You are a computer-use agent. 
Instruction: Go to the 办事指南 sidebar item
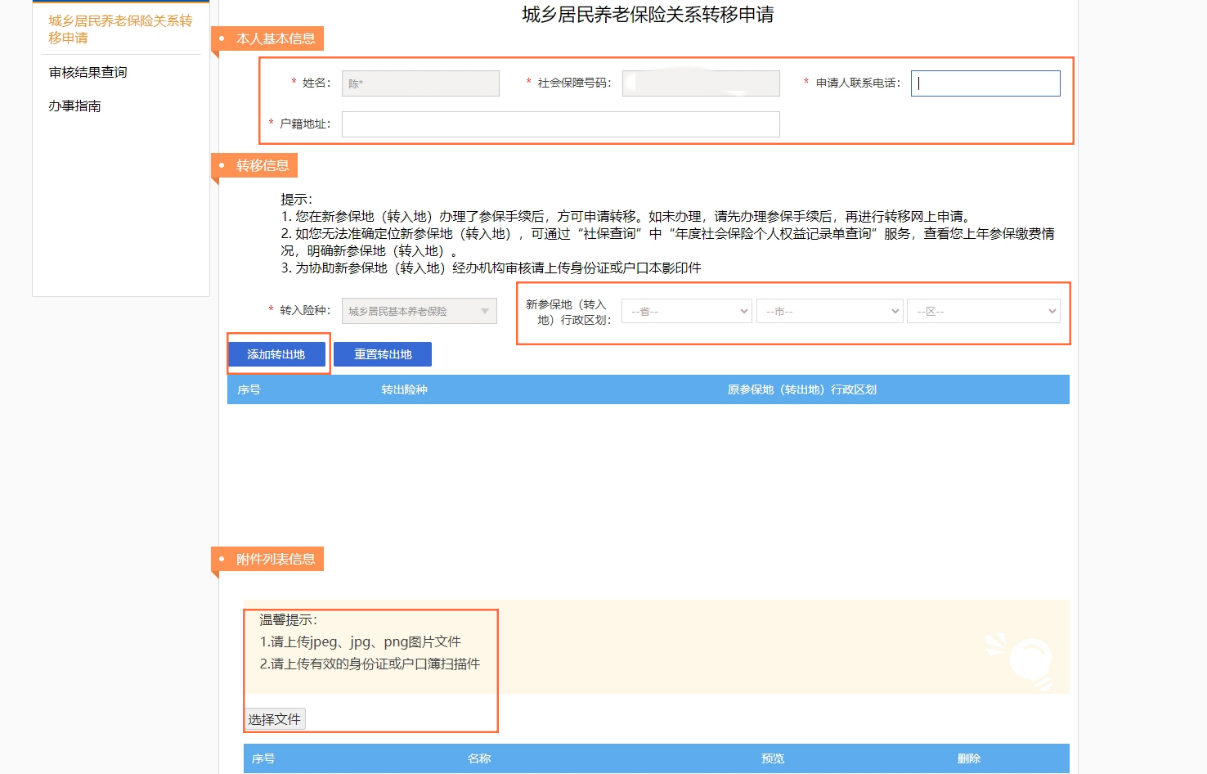coord(75,106)
